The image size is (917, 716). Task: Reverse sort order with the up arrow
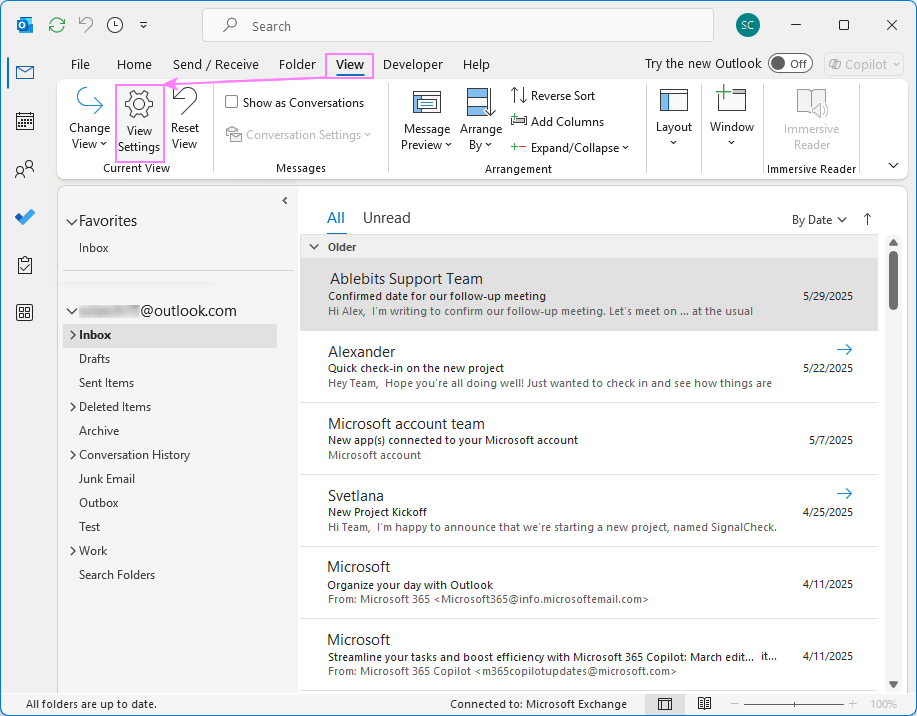coord(867,219)
